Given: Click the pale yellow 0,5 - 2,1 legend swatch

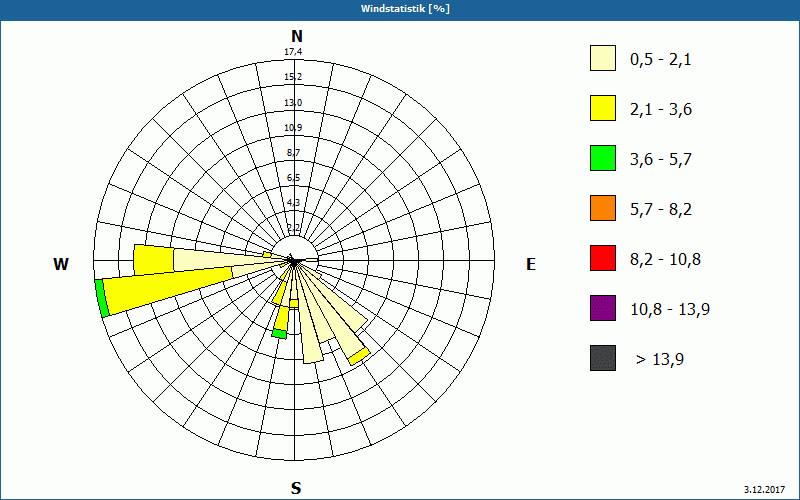Looking at the screenshot, I should coord(603,58).
